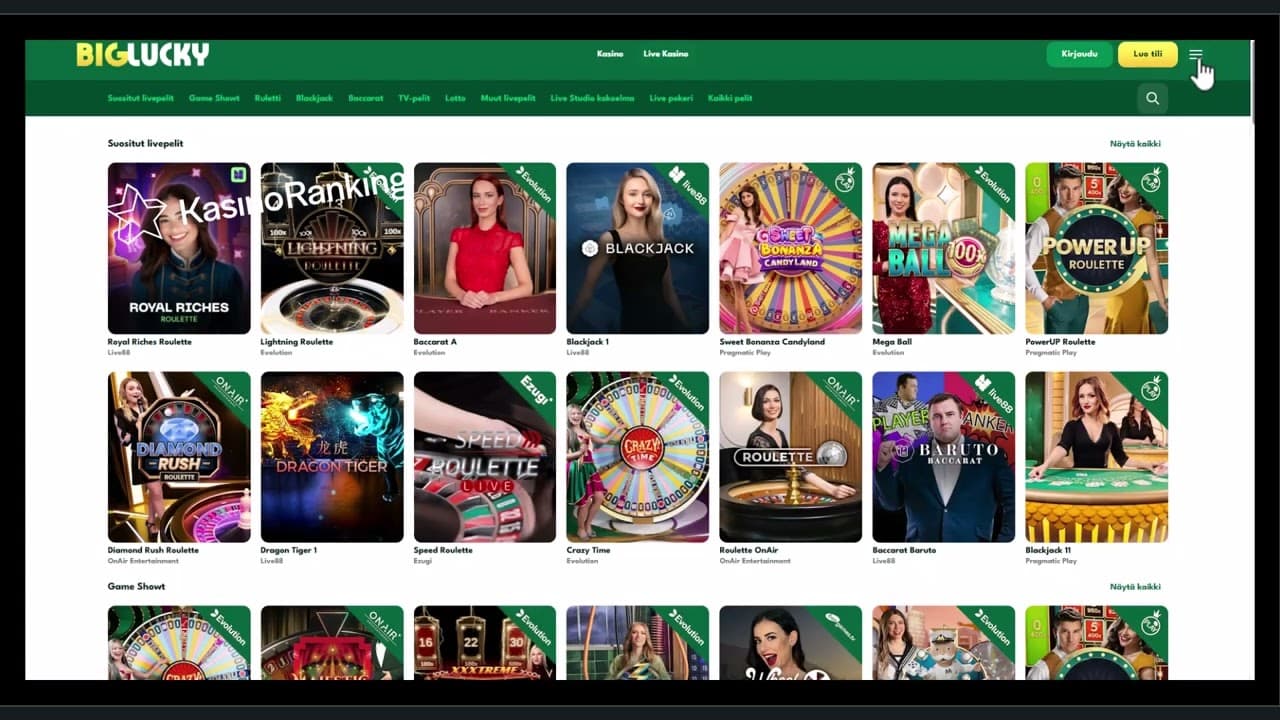Click the Diamond Rush Roulette title text

153,550
